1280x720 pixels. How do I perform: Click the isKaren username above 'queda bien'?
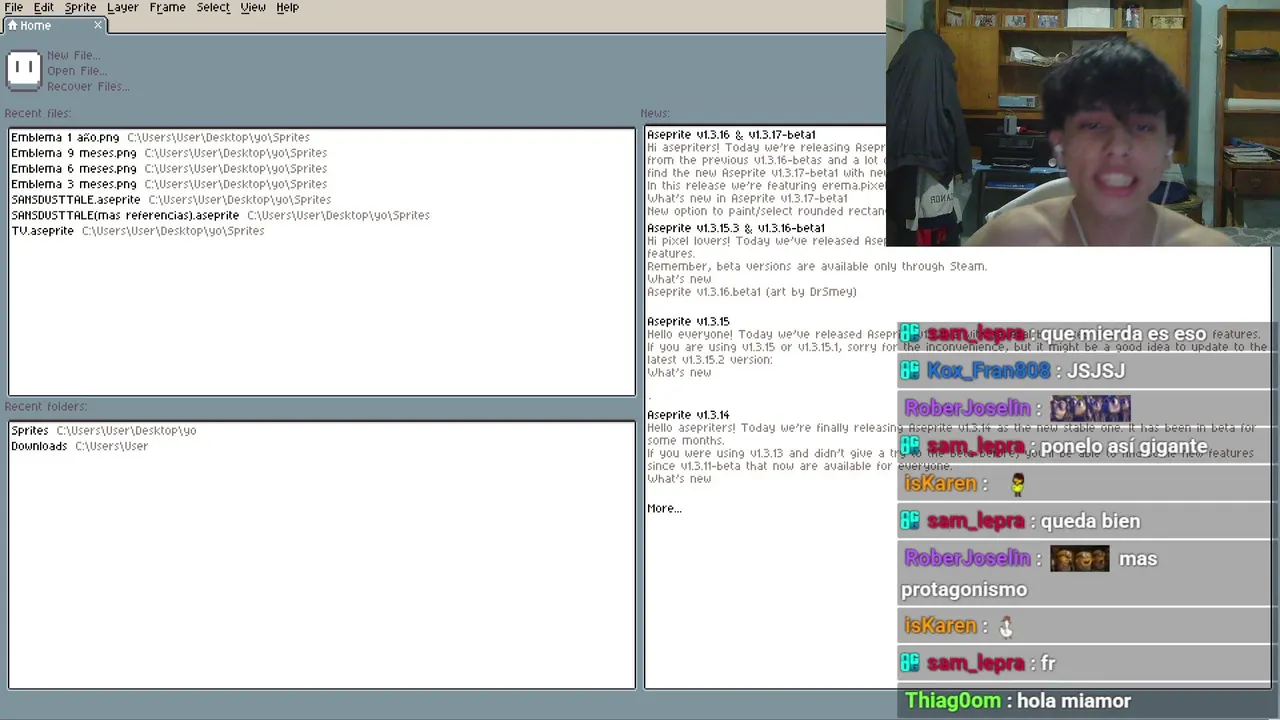(940, 484)
